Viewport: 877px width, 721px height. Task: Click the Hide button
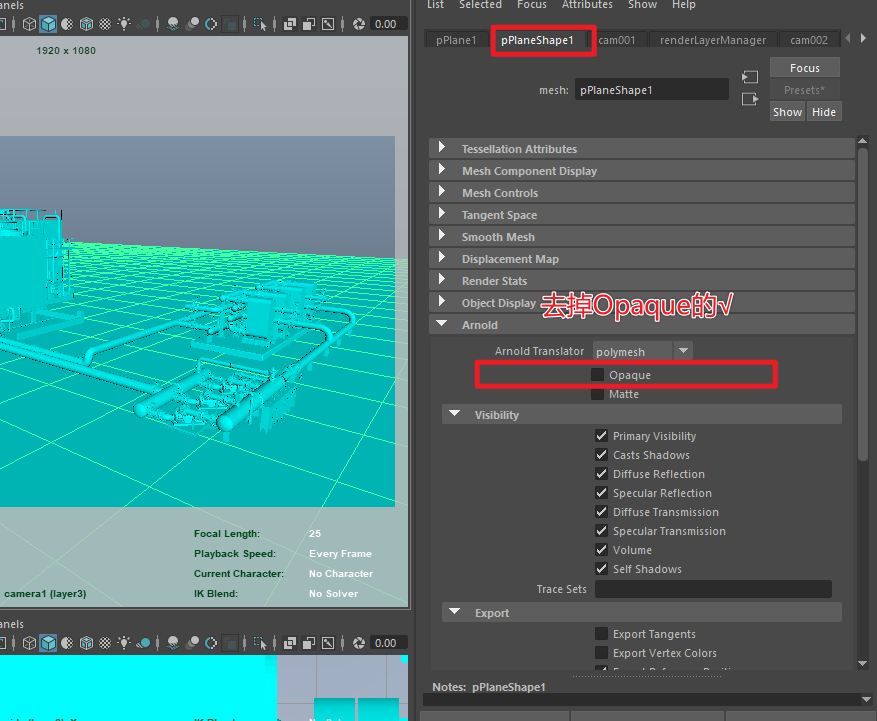coord(824,112)
